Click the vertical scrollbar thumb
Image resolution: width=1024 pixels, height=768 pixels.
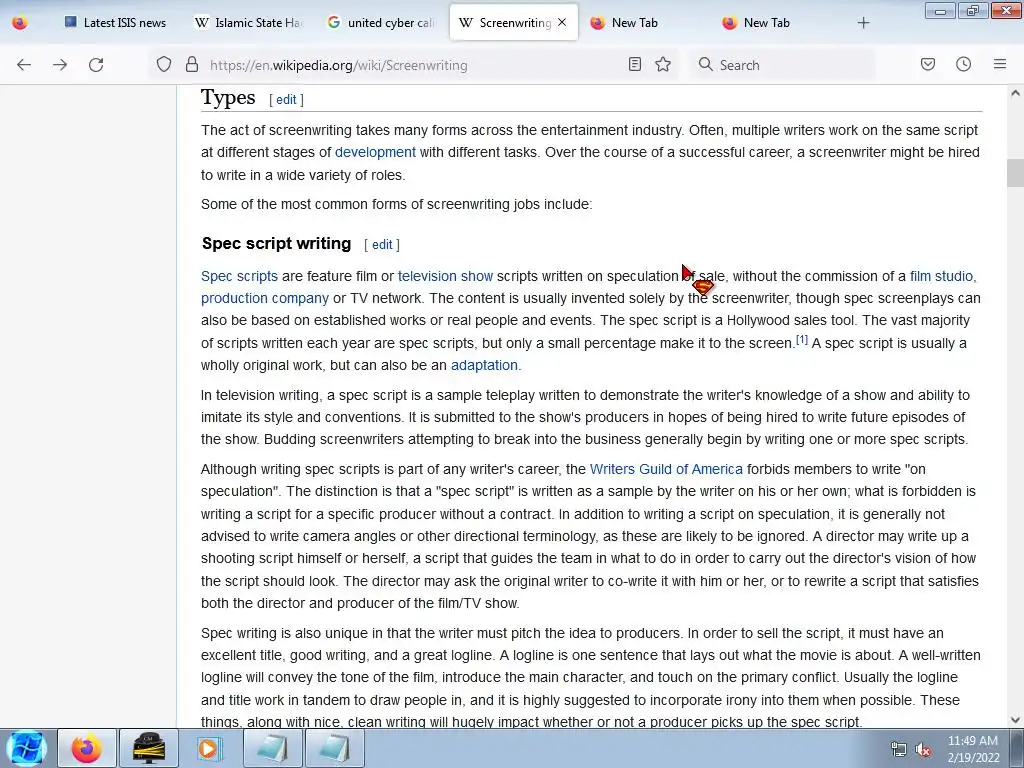1015,172
